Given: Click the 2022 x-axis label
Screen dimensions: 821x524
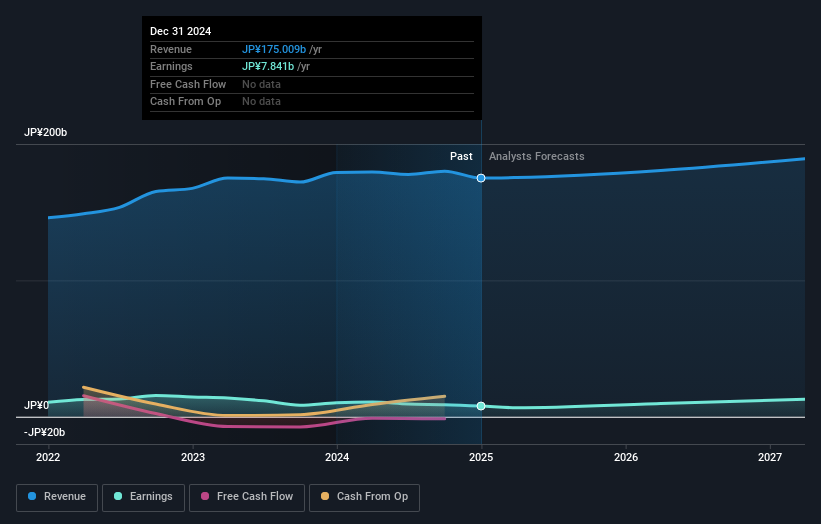Looking at the screenshot, I should [x=48, y=458].
